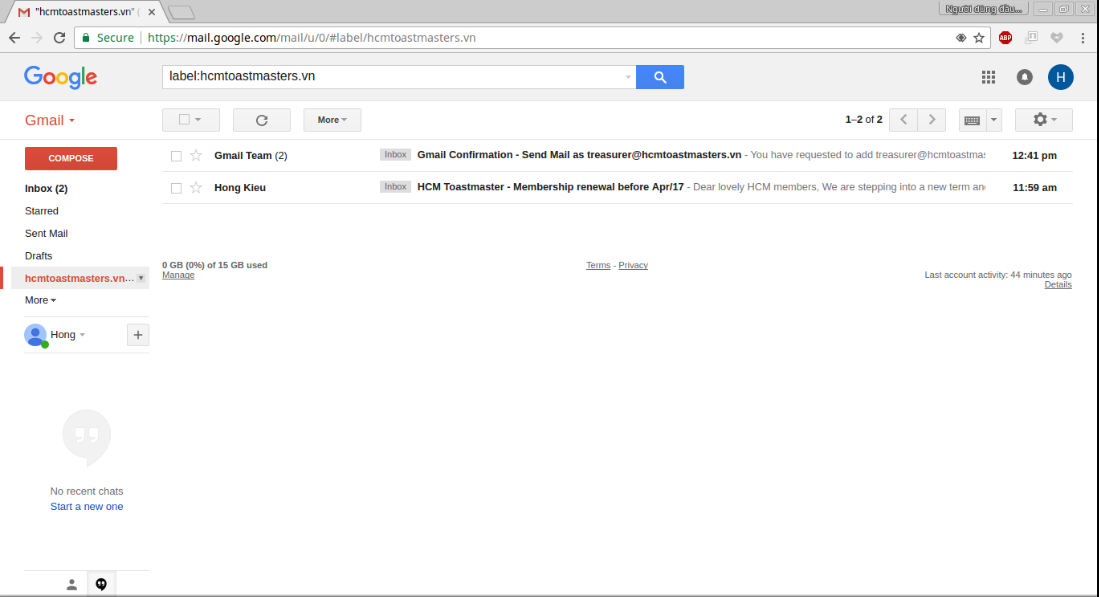Viewport: 1099px width, 597px height.
Task: Open the input tools keyboard icon
Action: coord(972,120)
